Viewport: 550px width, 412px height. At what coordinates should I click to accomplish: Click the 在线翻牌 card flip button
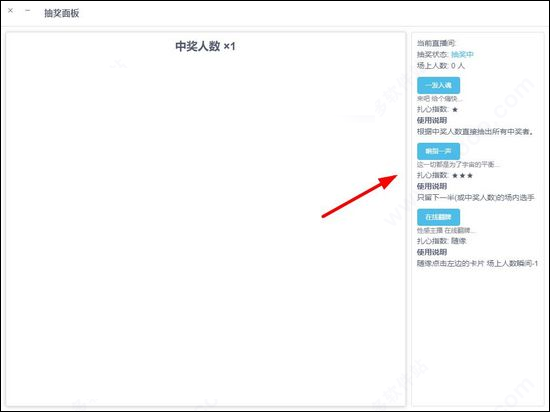pyautogui.click(x=438, y=217)
